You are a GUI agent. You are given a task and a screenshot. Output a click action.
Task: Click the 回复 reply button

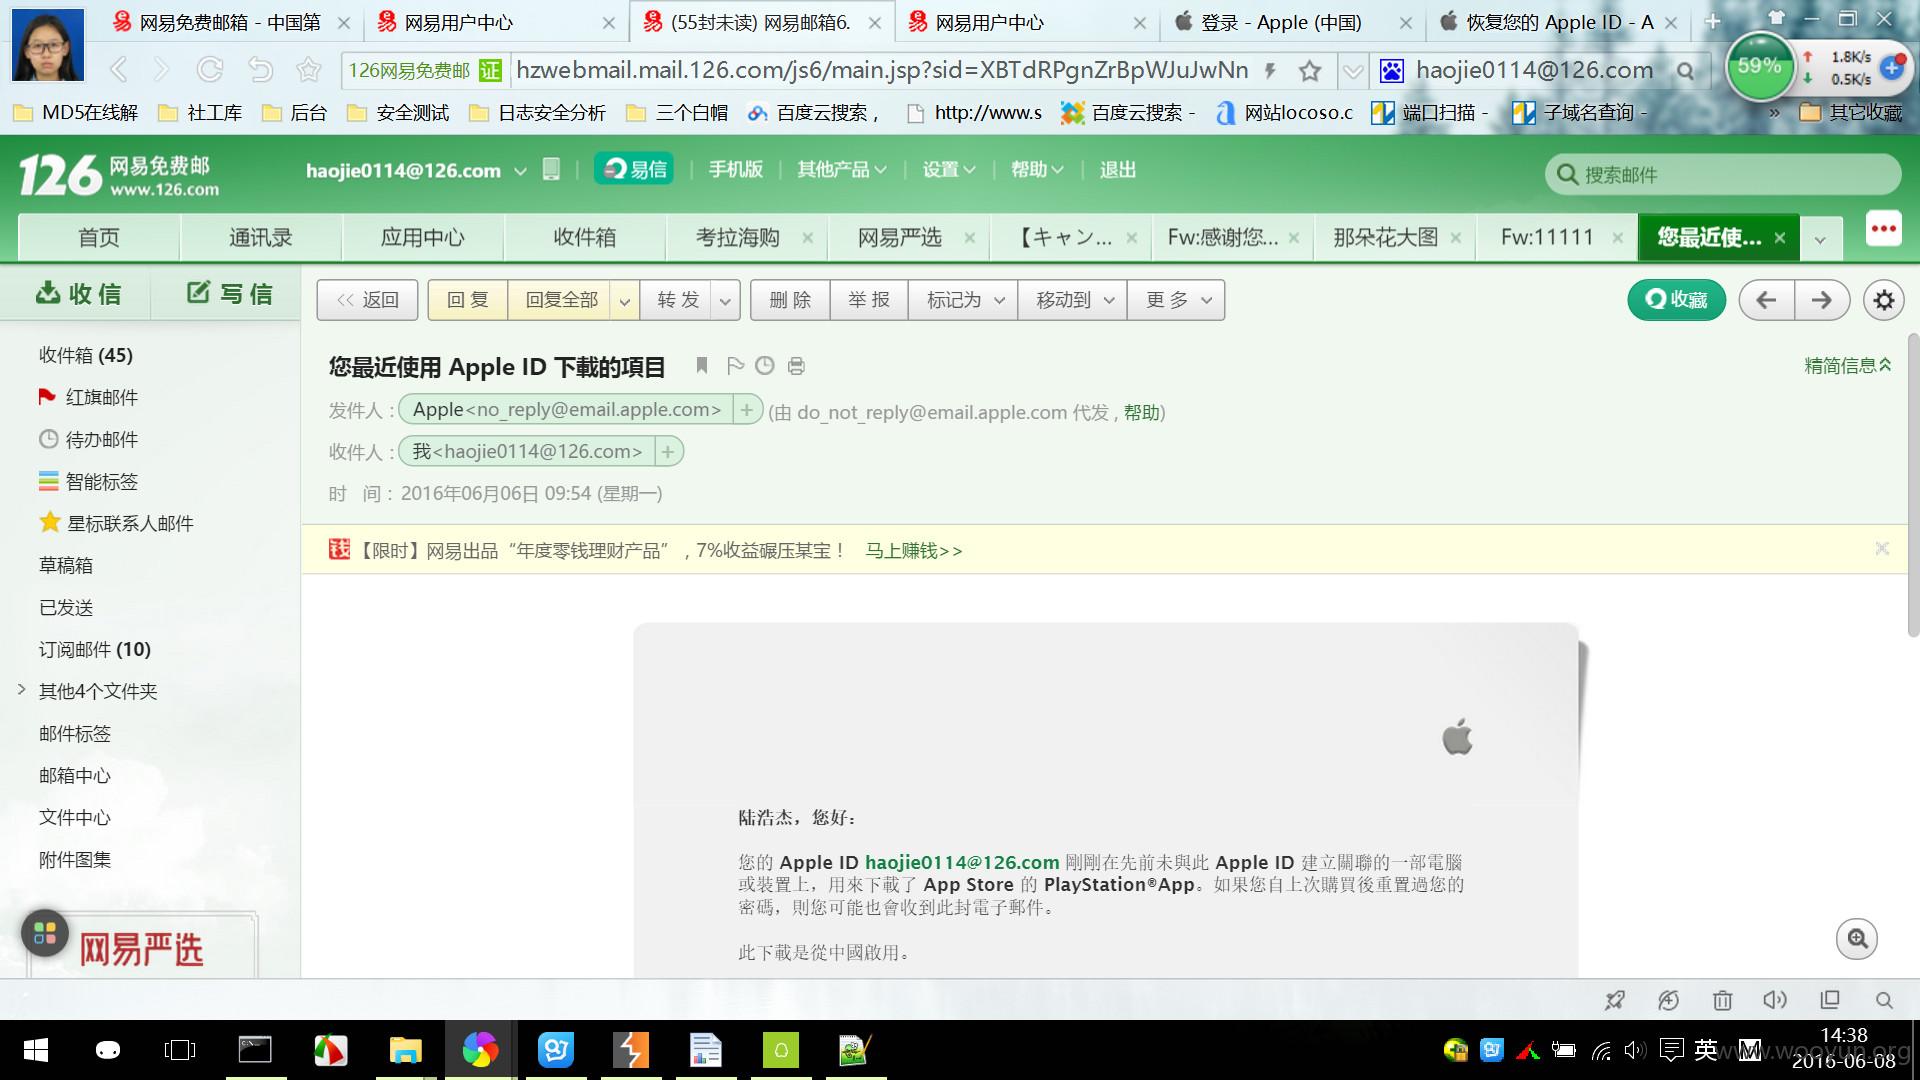click(468, 300)
